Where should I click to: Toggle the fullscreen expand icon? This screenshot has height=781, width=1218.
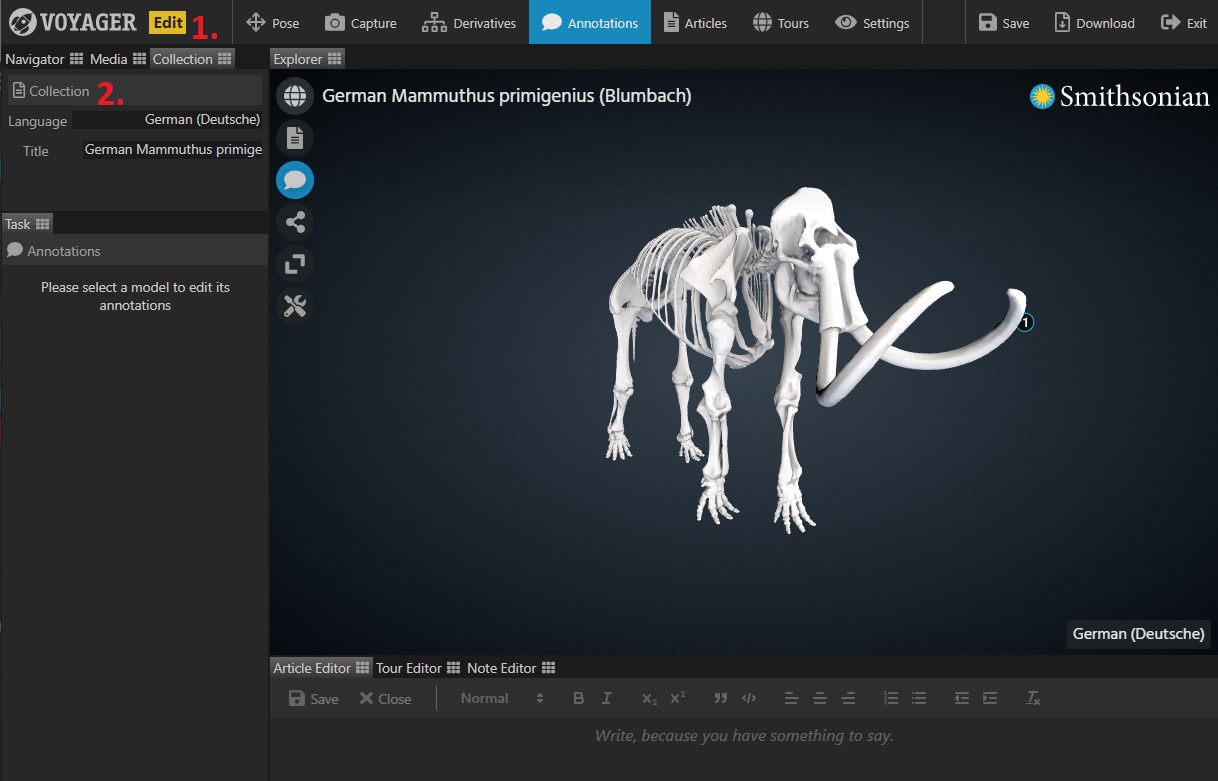(295, 264)
